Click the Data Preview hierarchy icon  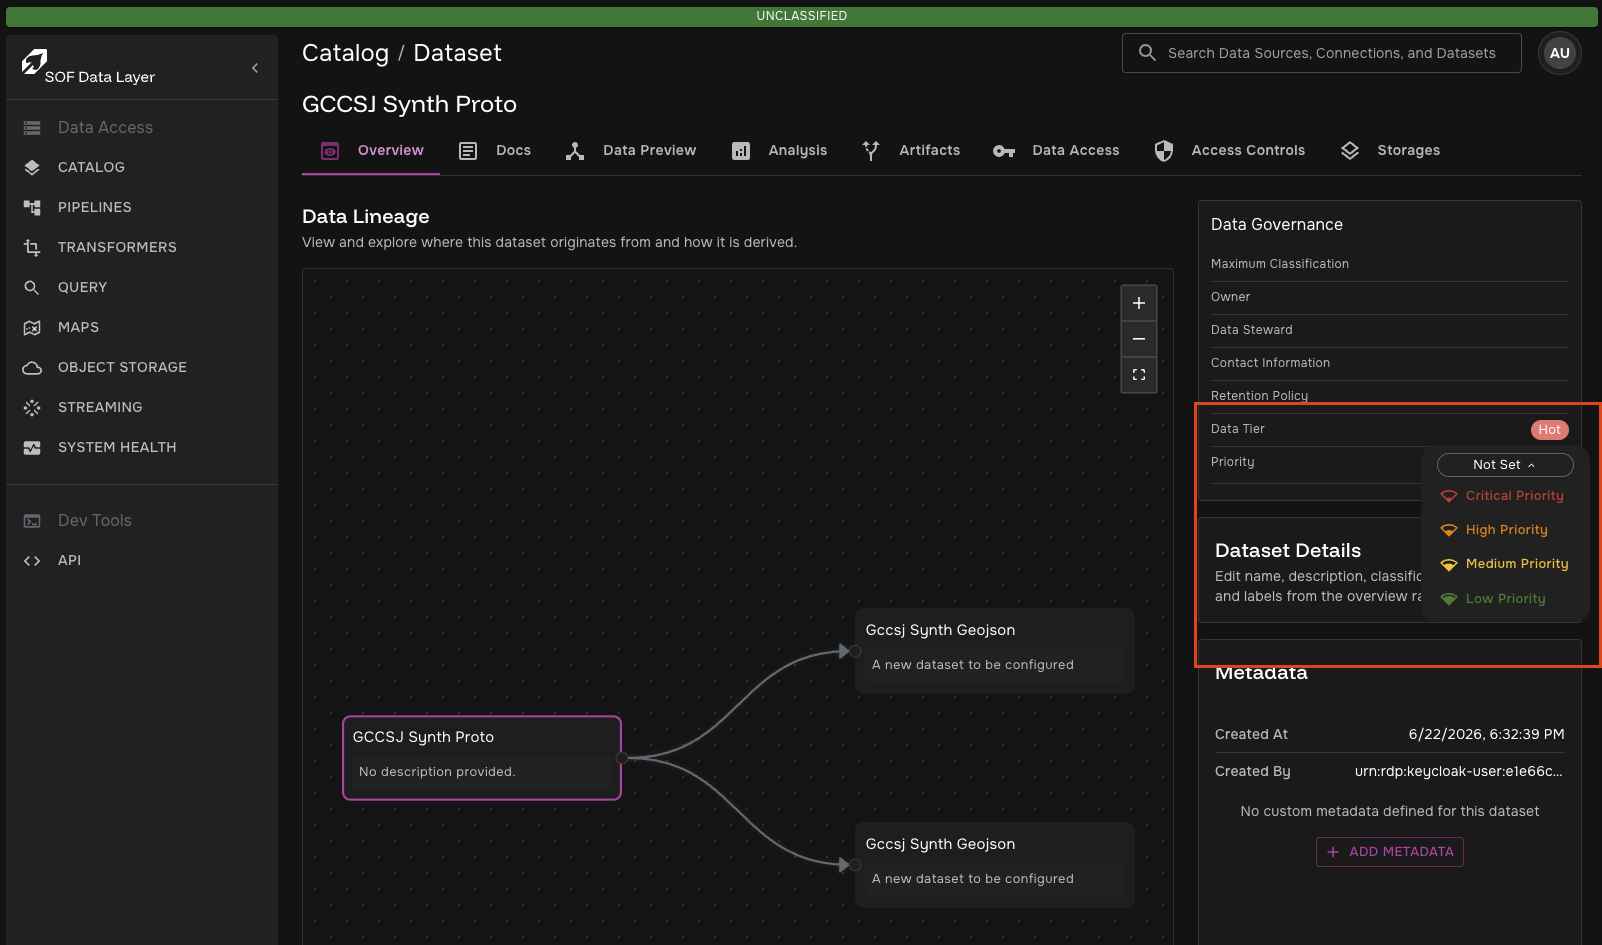[575, 151]
